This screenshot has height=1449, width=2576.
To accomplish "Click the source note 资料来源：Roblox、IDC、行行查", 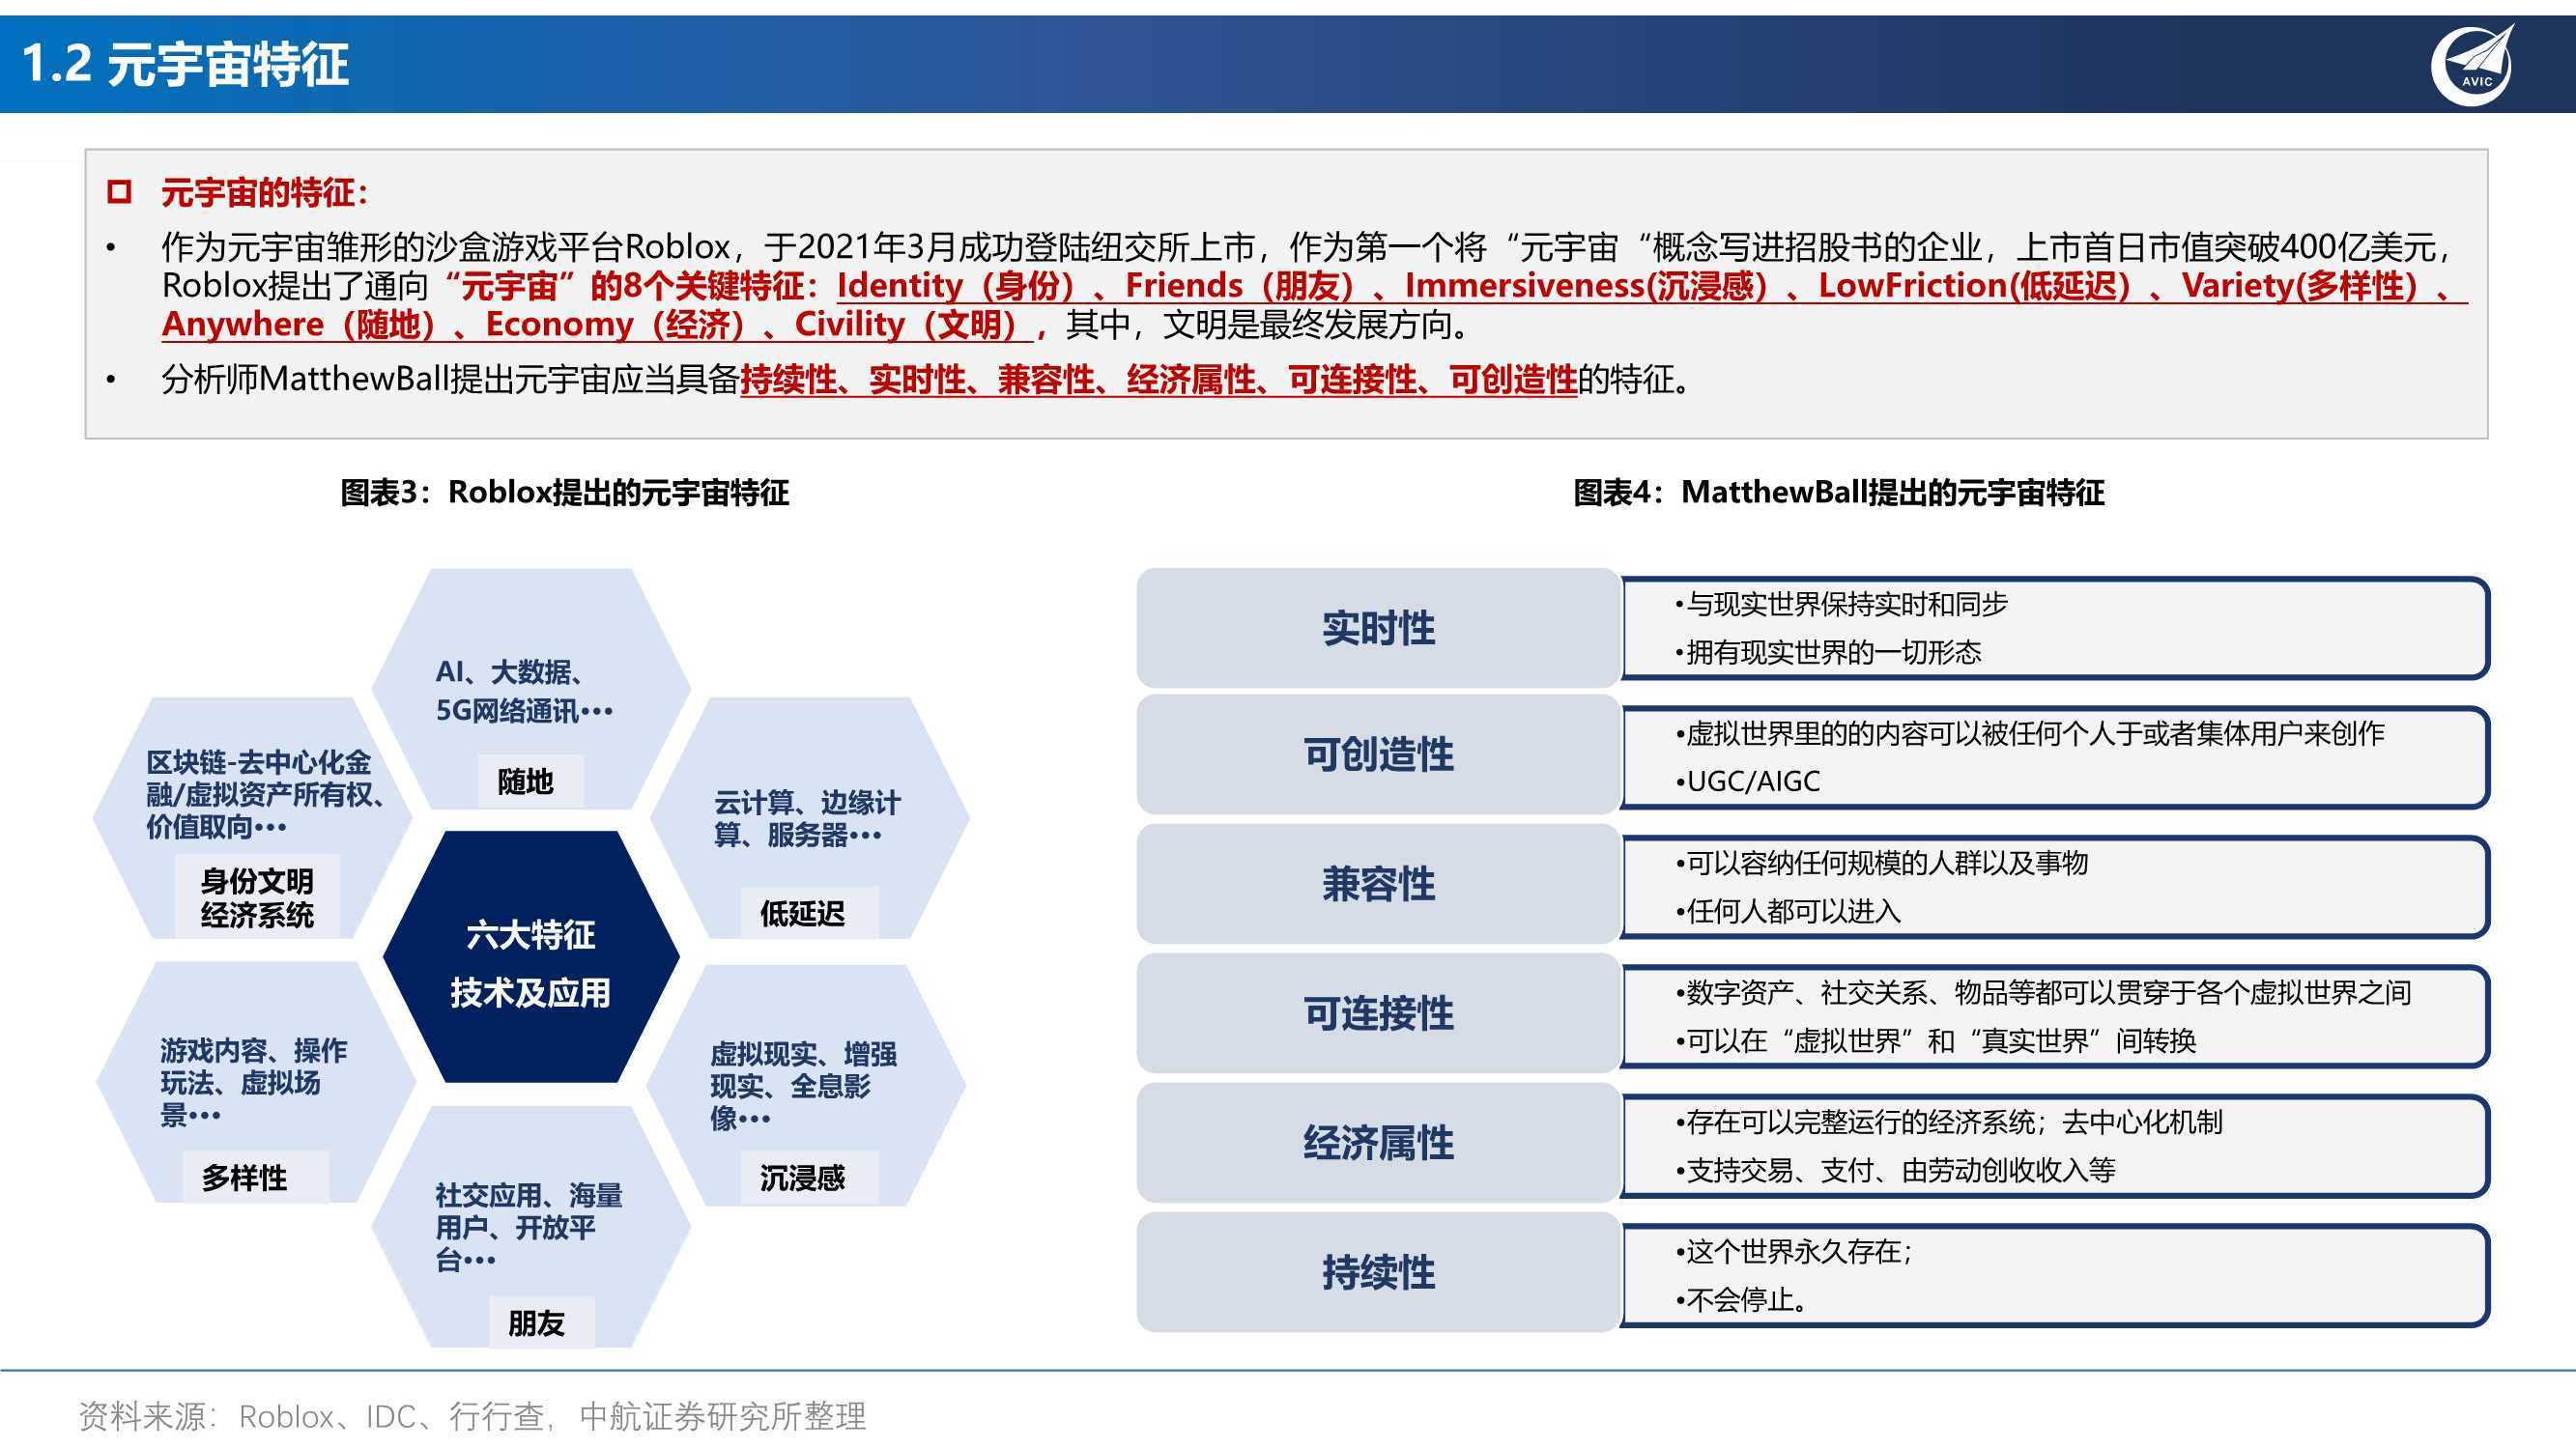I will tap(472, 1416).
